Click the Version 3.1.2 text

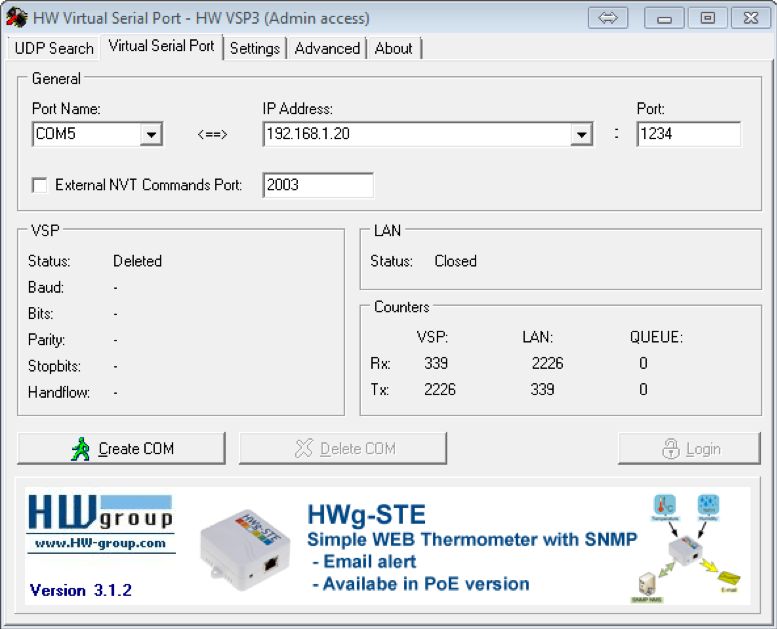tap(81, 590)
